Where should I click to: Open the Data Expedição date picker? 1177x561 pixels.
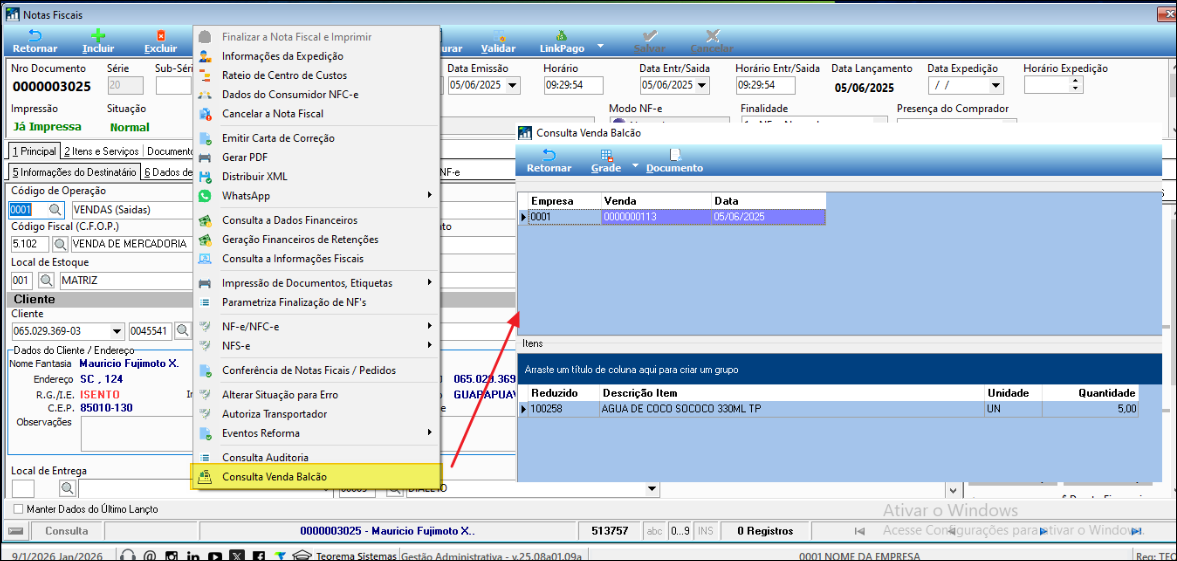point(992,86)
